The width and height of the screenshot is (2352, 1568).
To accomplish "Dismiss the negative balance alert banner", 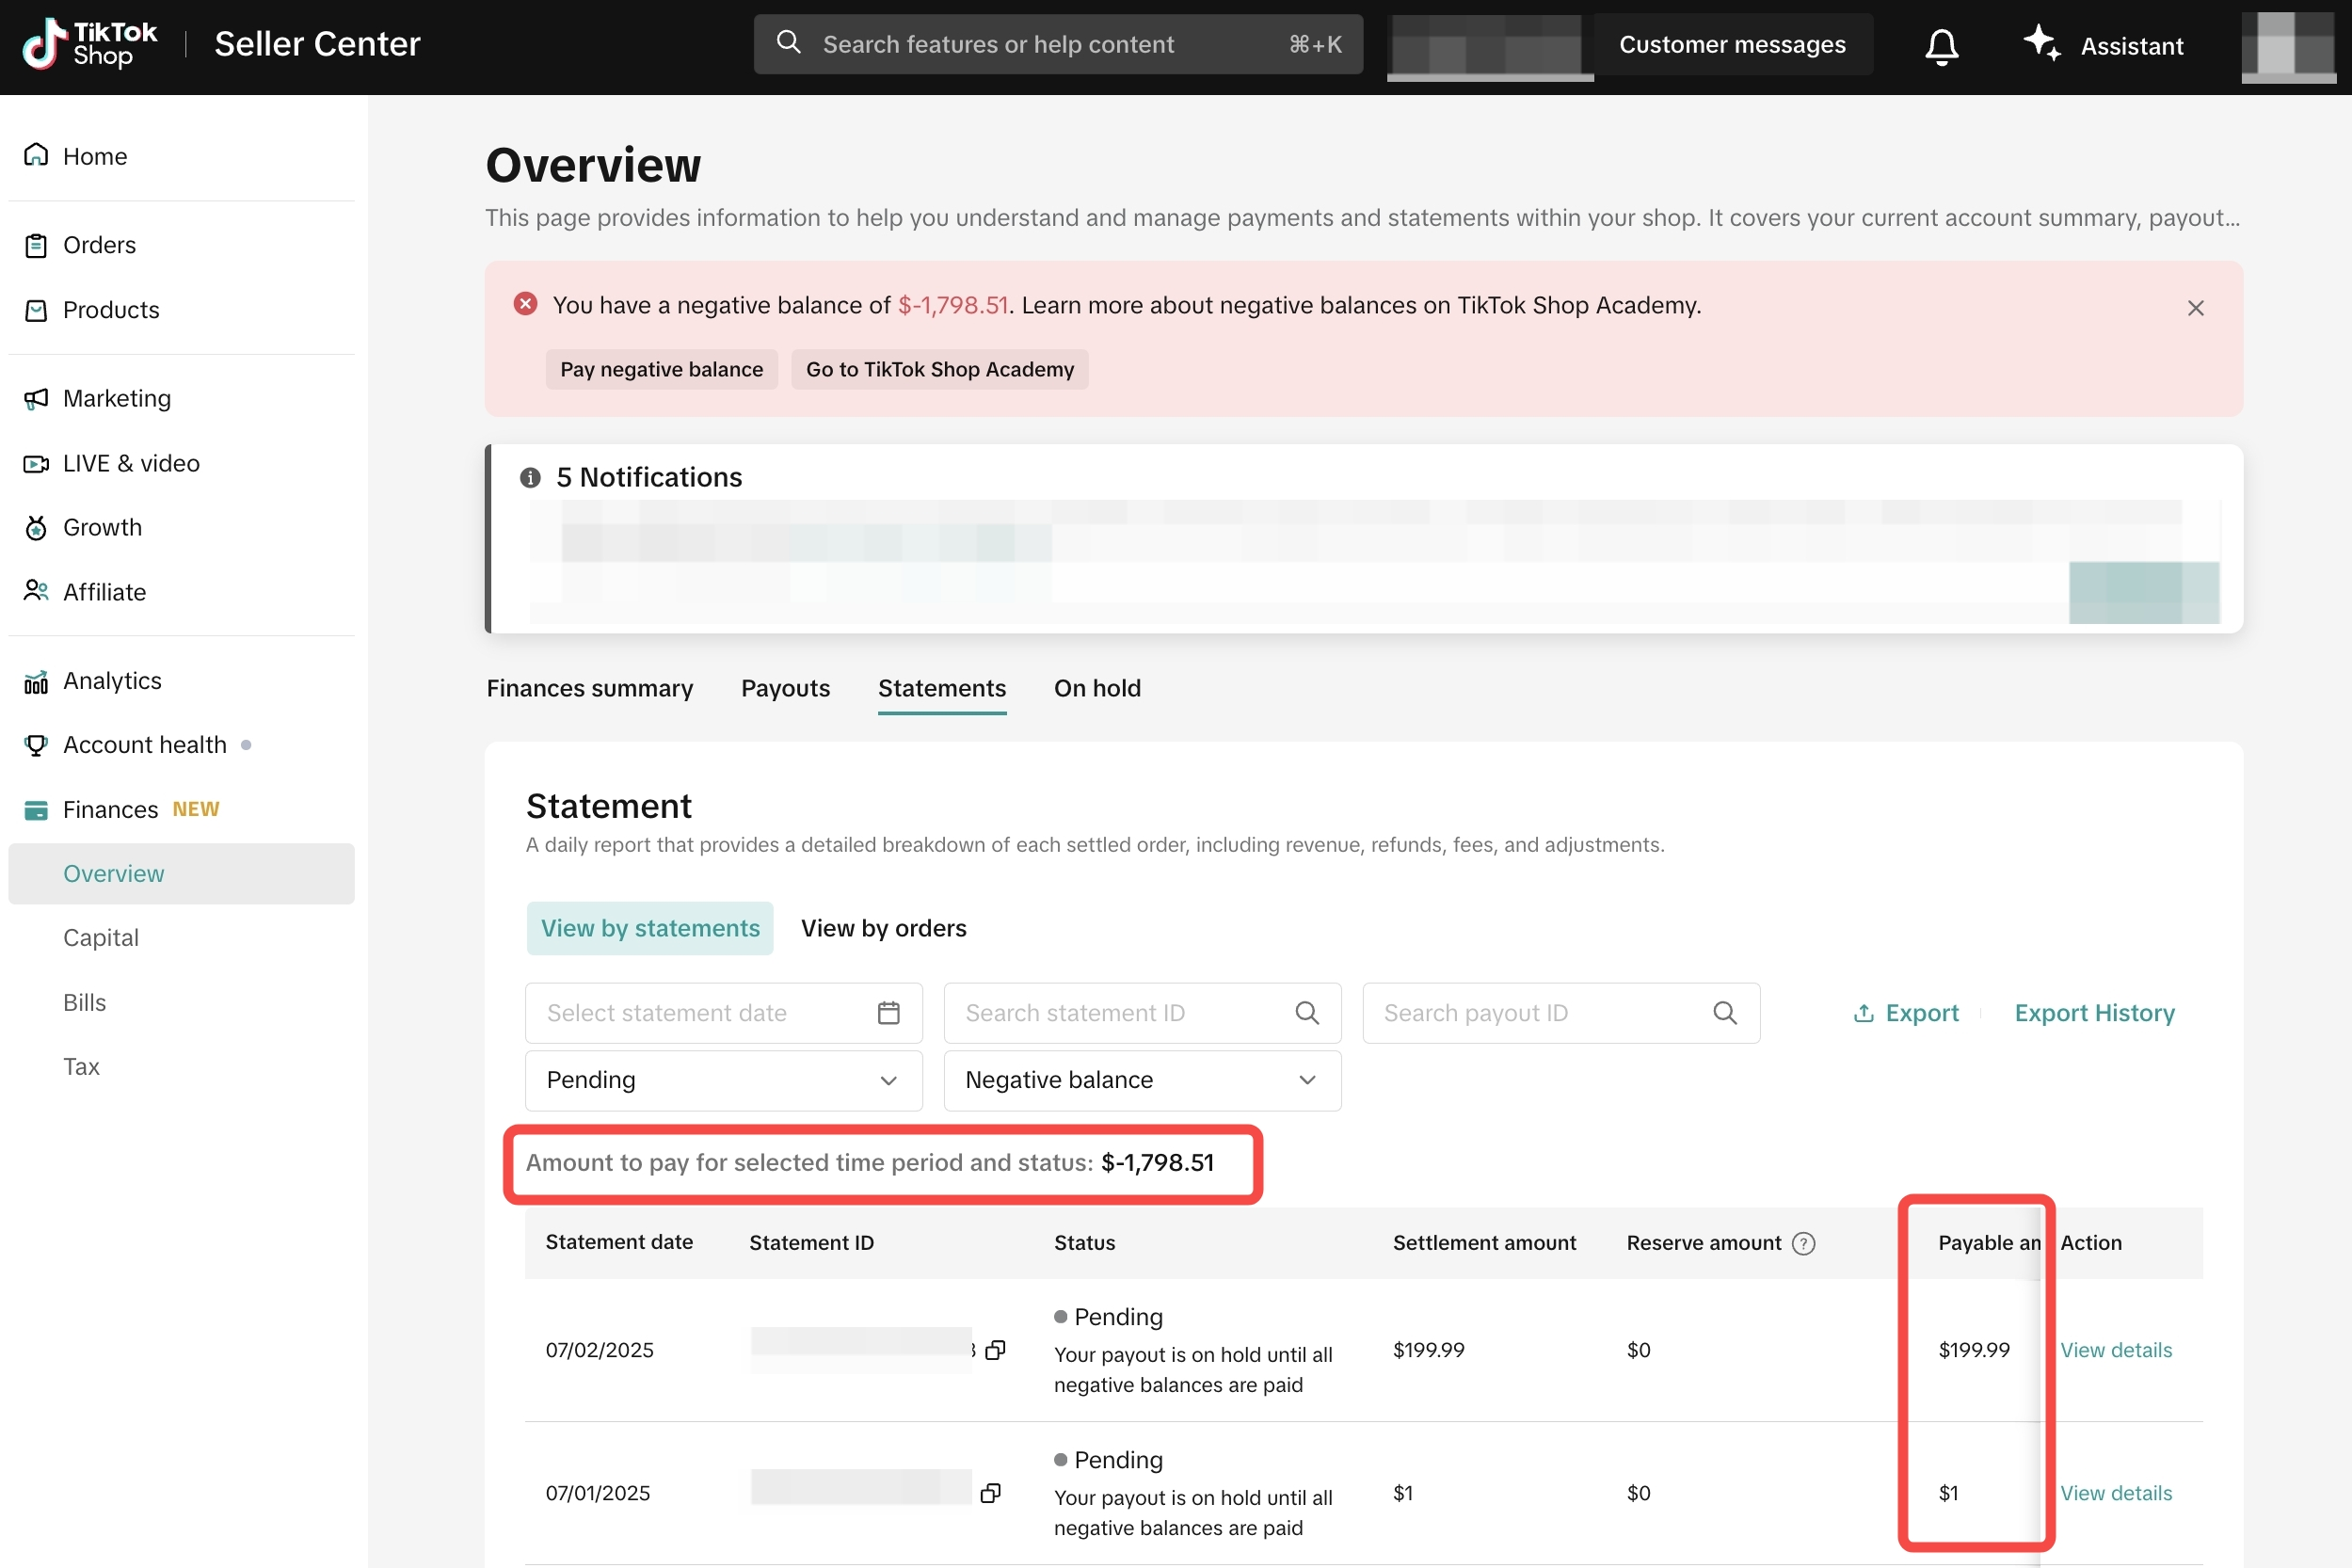I will pos(2195,308).
